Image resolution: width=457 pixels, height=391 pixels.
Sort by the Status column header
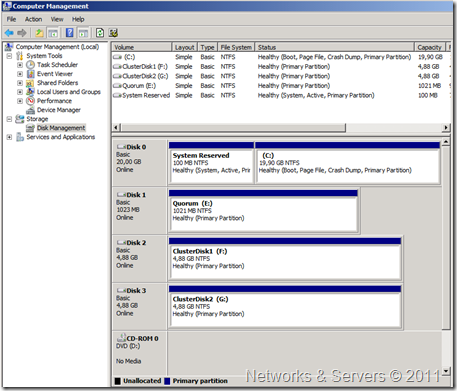[x=335, y=47]
